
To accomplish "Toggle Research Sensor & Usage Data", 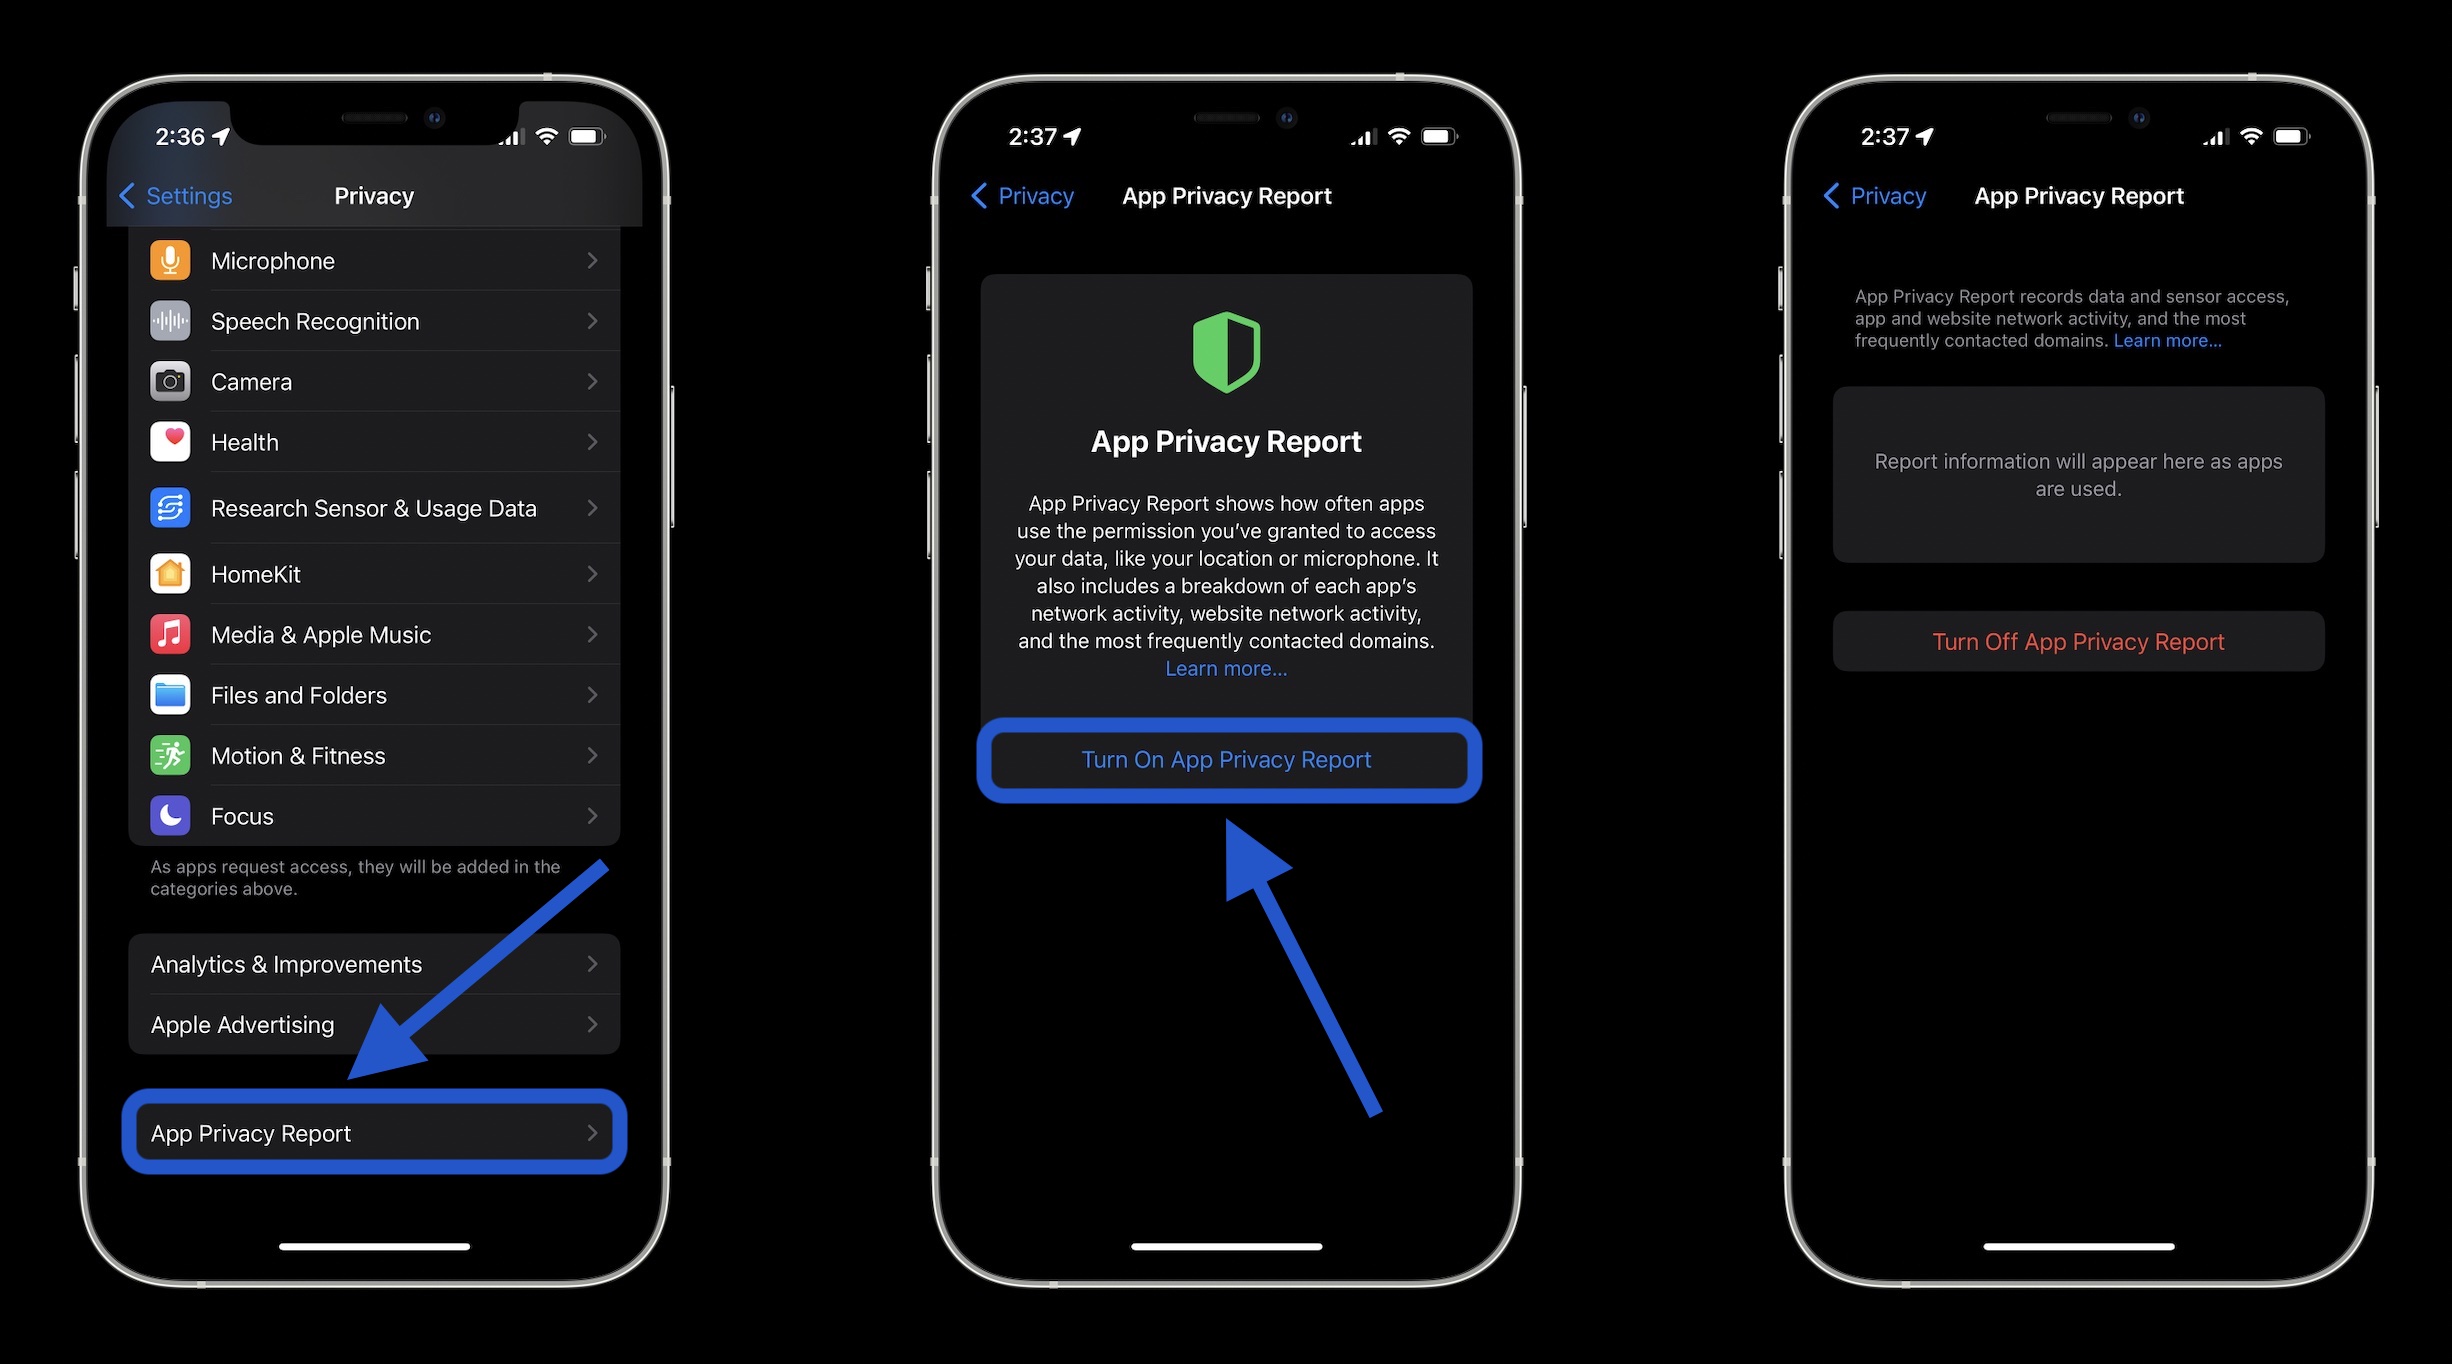I will [373, 507].
